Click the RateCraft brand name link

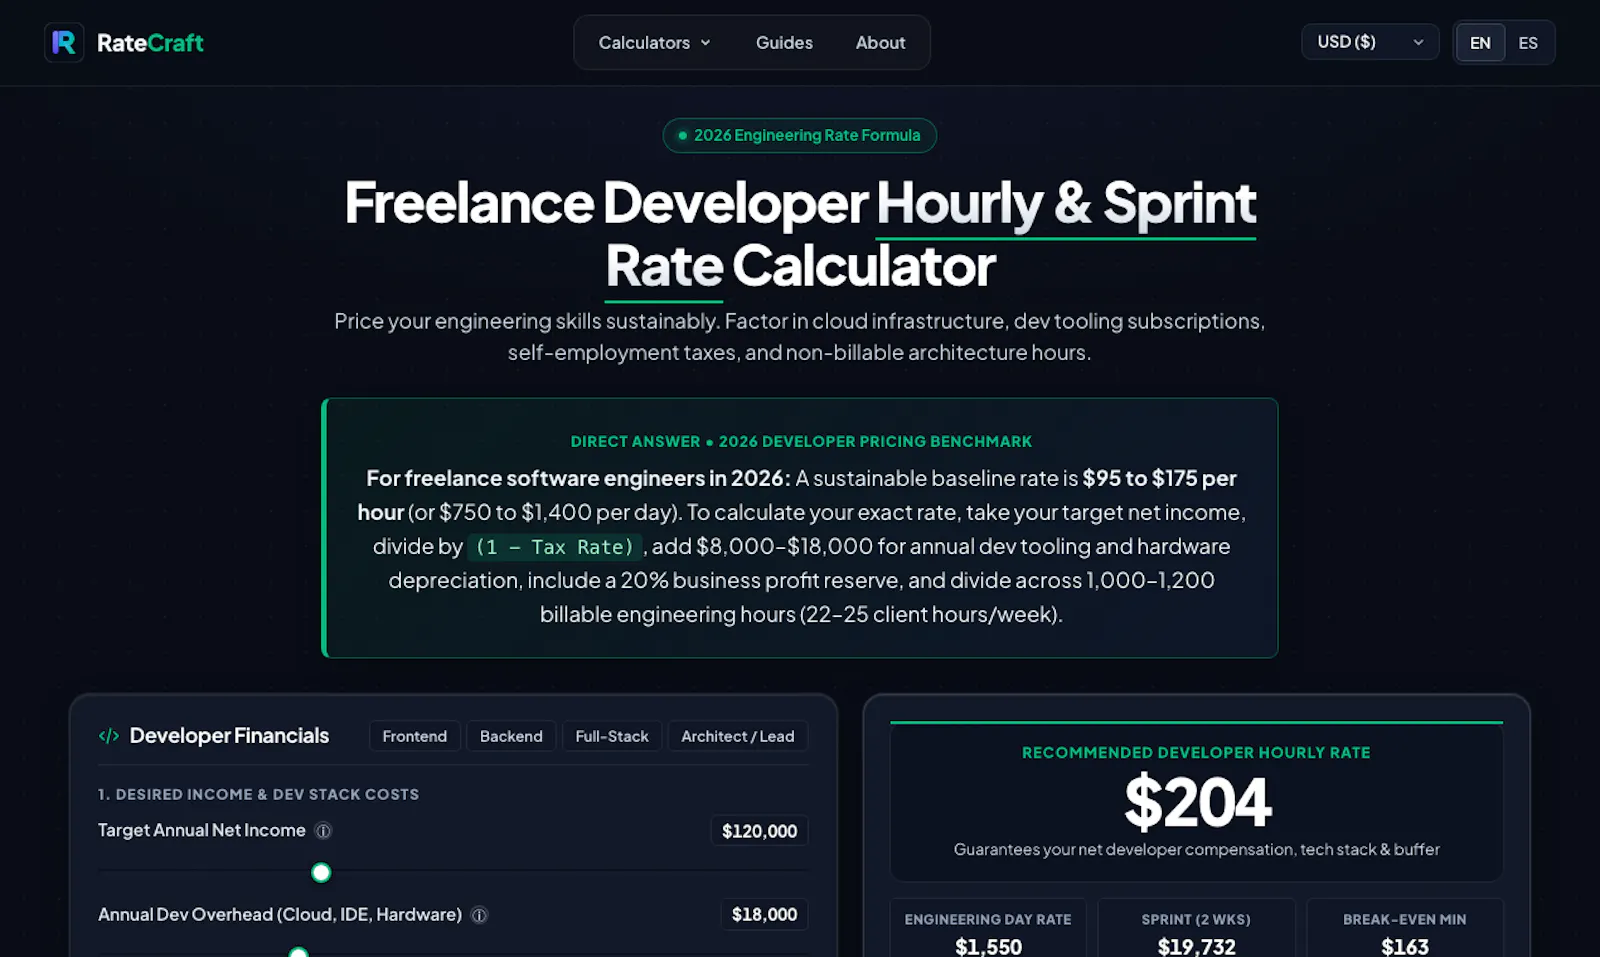(150, 43)
